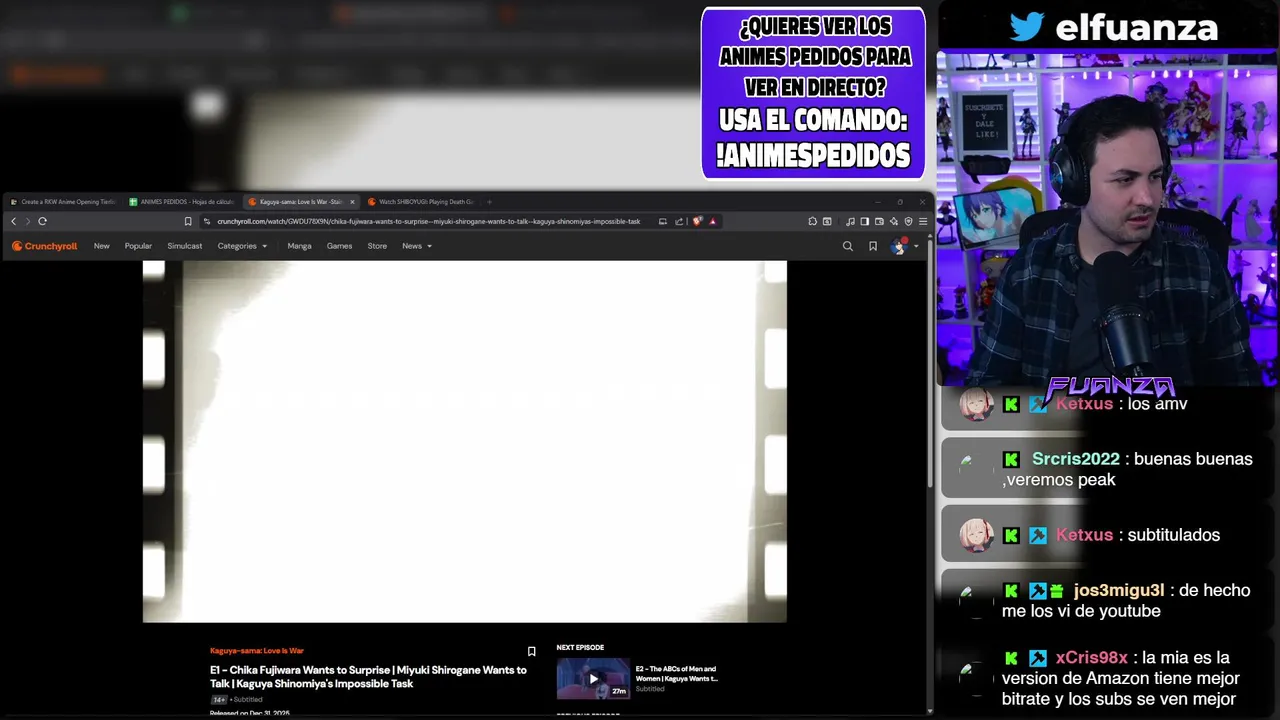Viewport: 1280px width, 720px height.
Task: Click the 14+ rating badge
Action: (x=218, y=700)
